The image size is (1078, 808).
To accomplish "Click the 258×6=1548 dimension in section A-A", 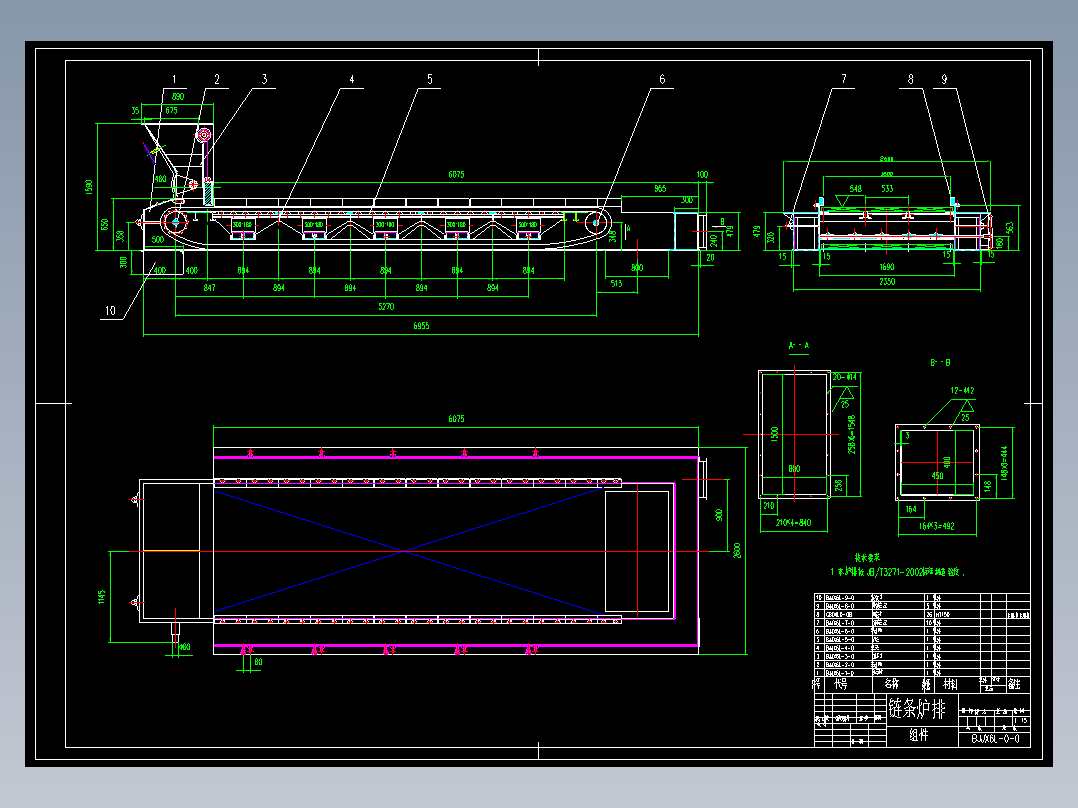I will coord(852,434).
